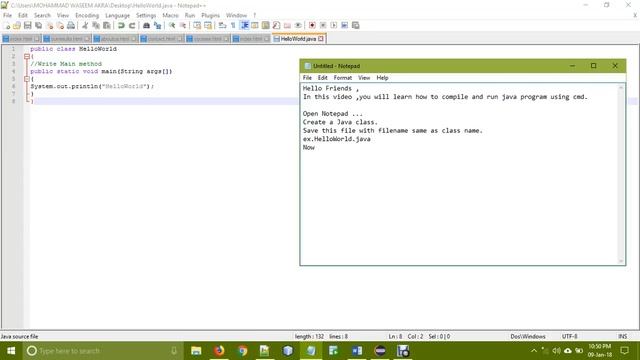The height and width of the screenshot is (360, 640).
Task: Click the Close All toolbar icon
Action: point(60,25)
